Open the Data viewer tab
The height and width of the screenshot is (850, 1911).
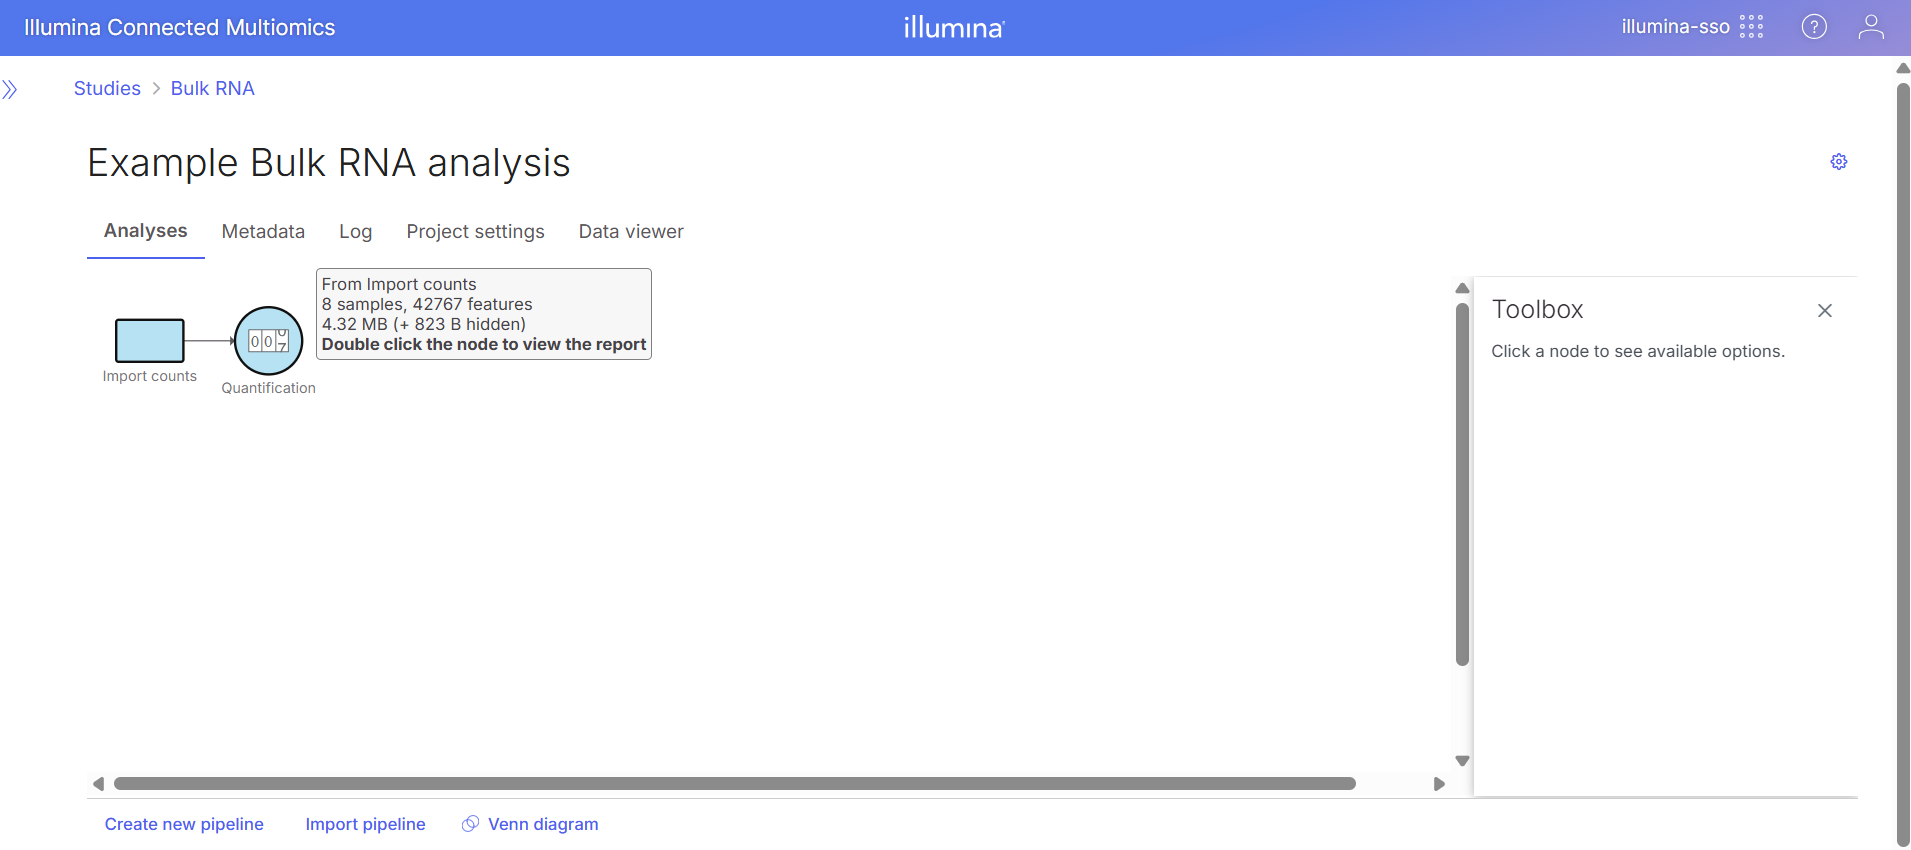click(631, 232)
